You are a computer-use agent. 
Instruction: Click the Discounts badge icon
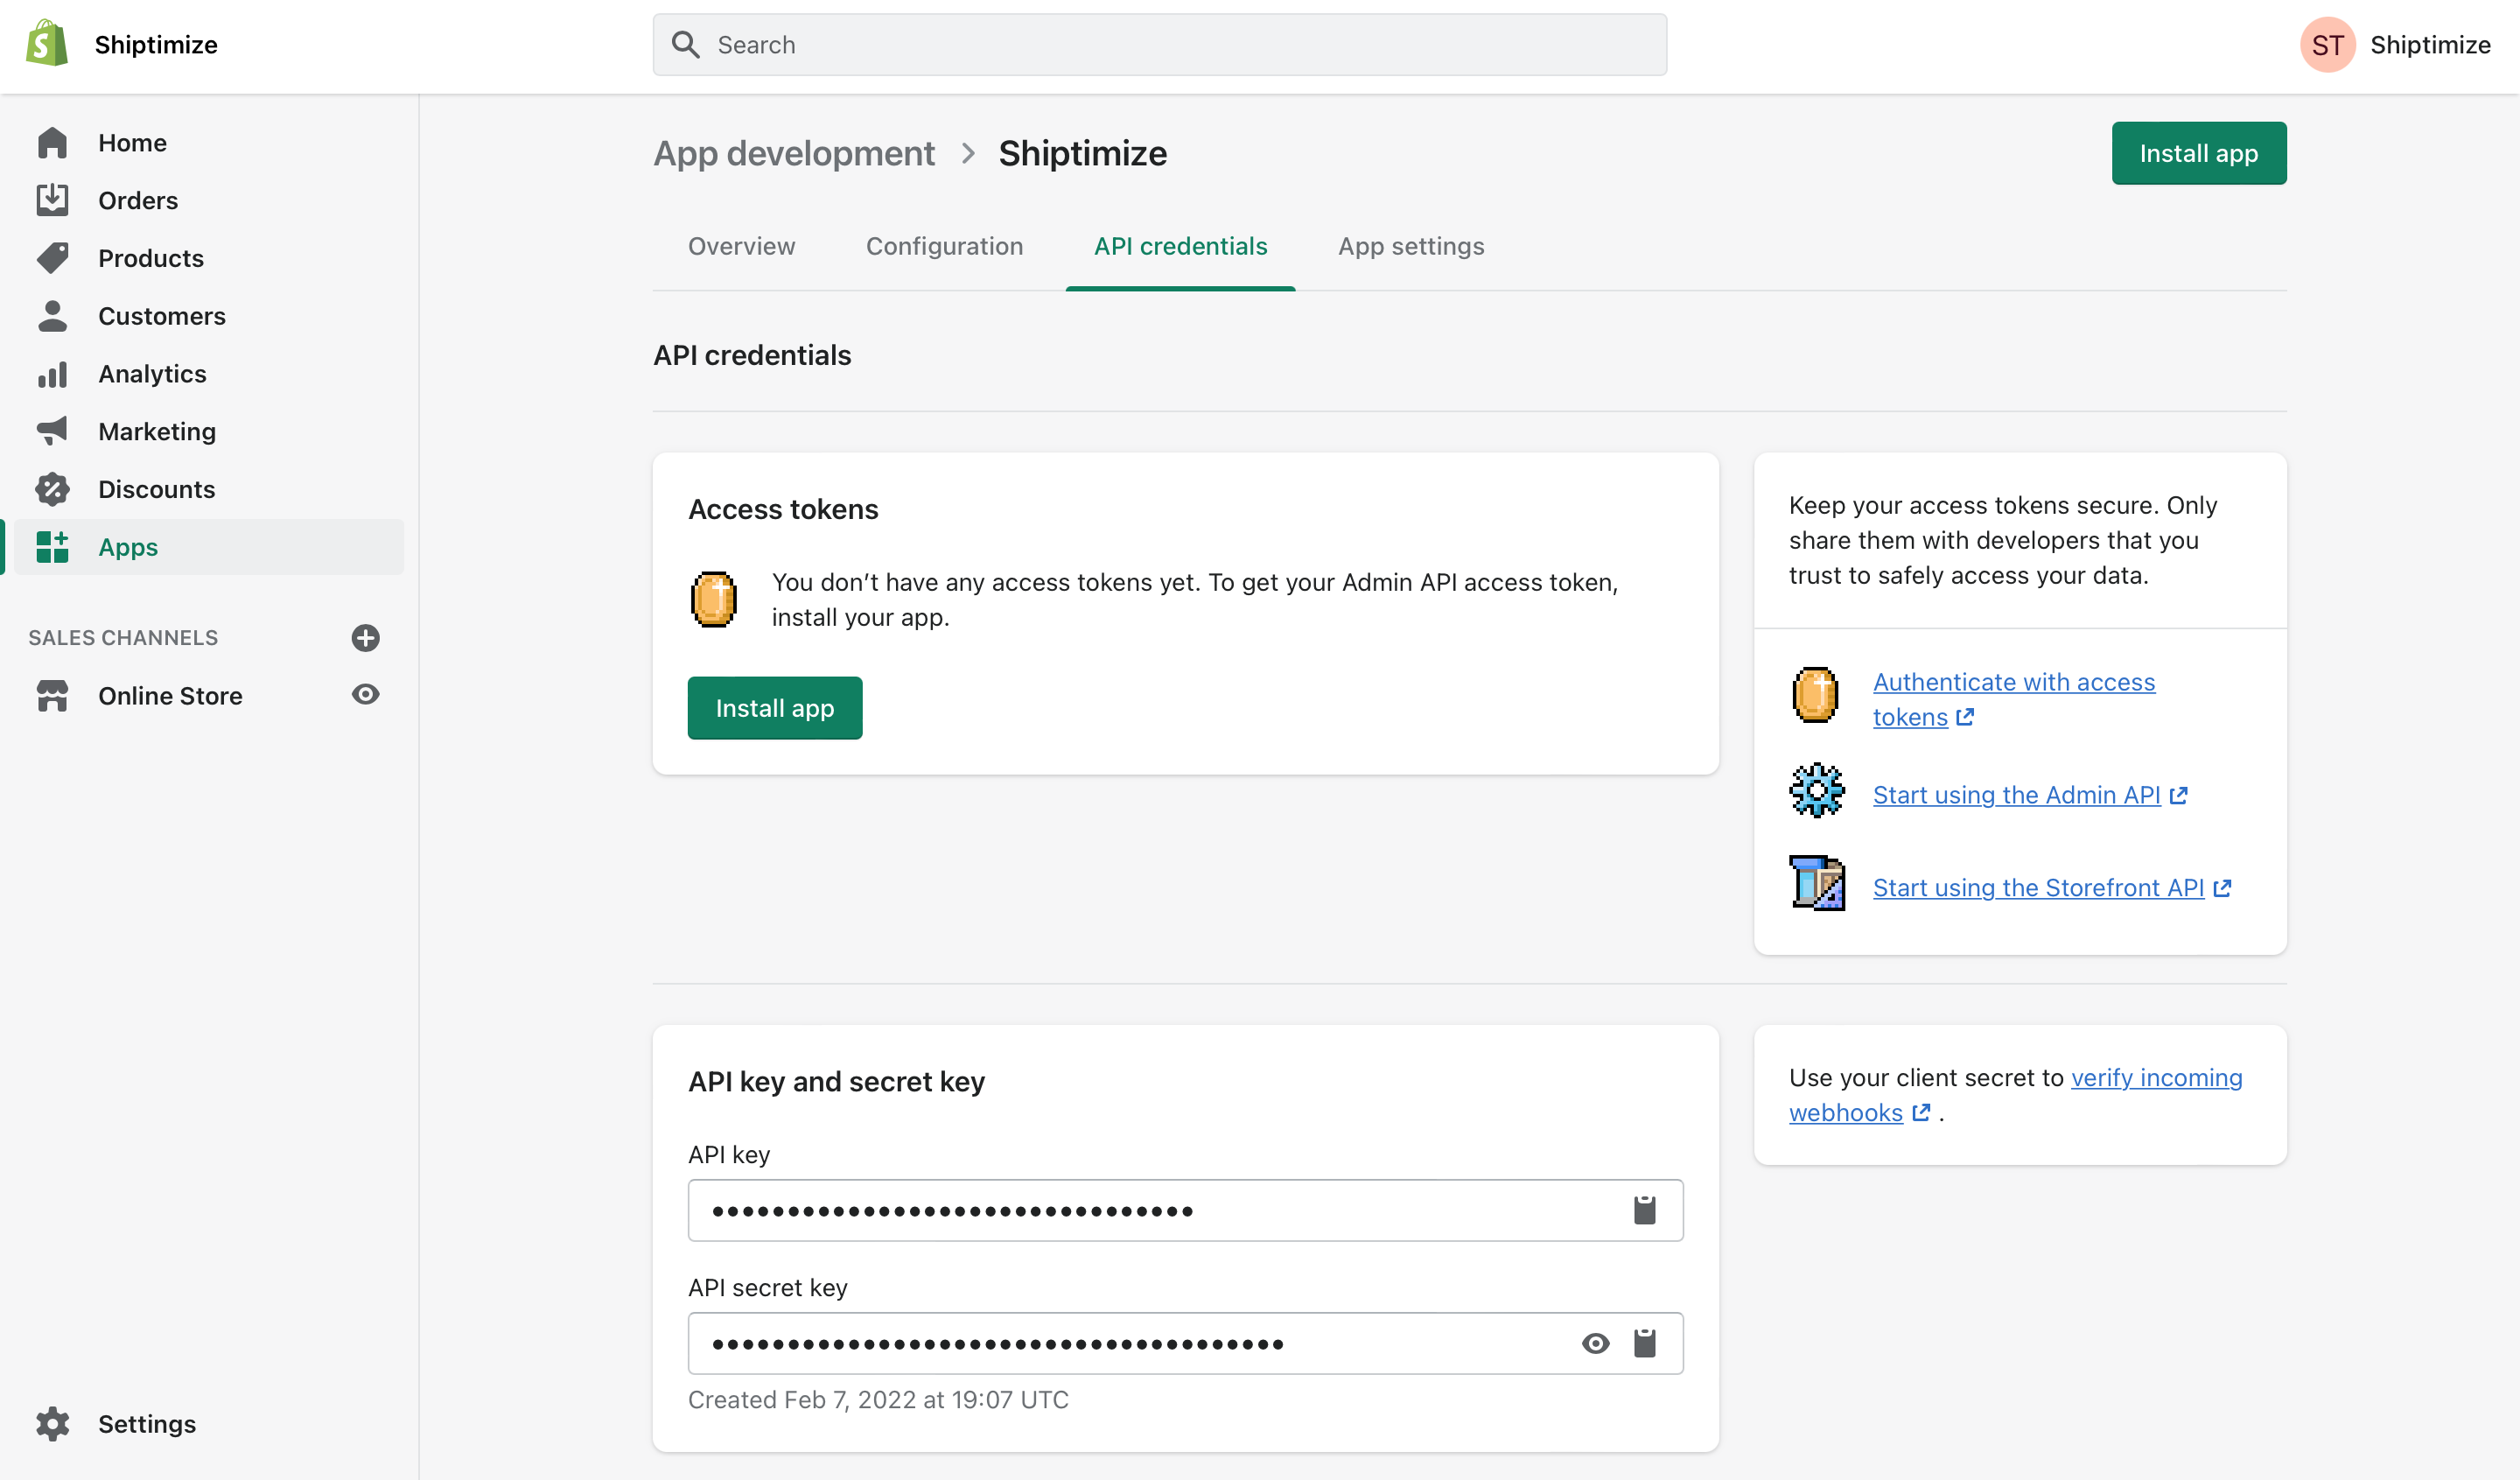52,489
